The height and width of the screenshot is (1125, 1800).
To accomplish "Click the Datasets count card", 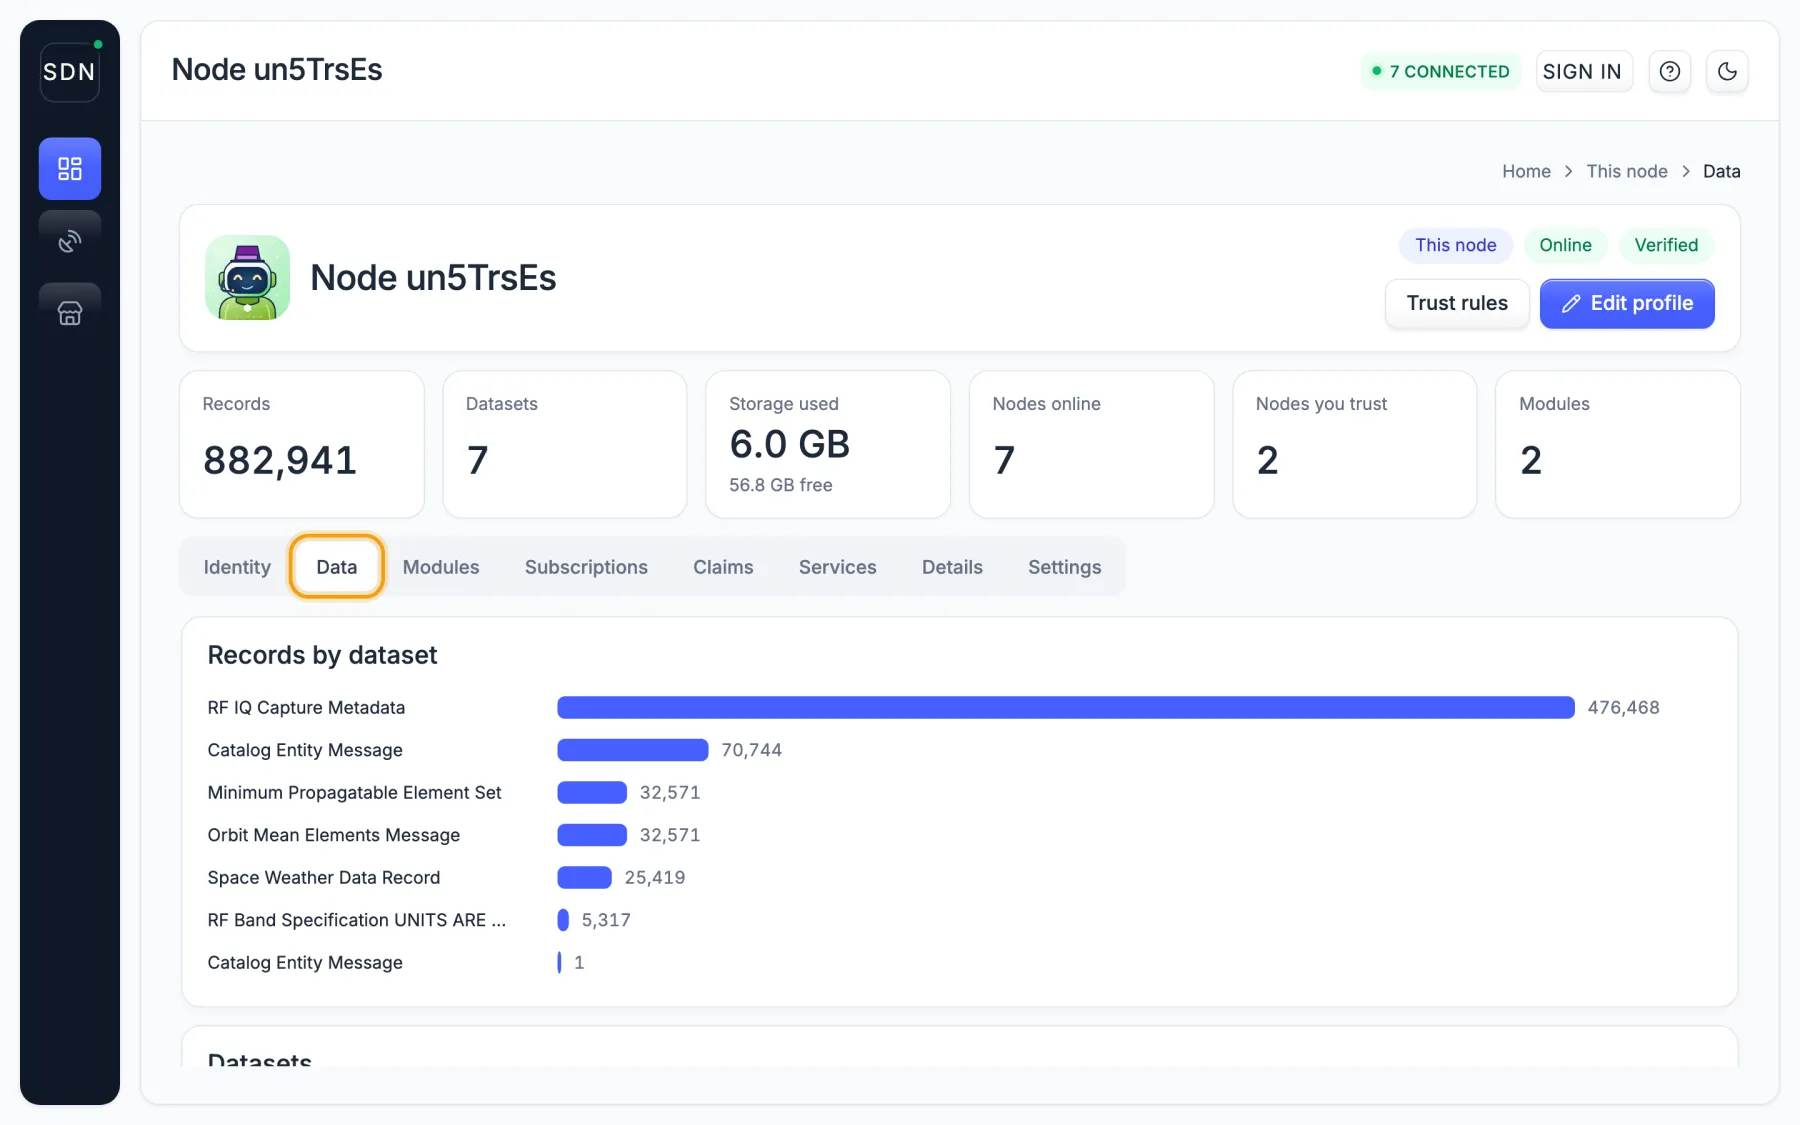I will (x=565, y=445).
